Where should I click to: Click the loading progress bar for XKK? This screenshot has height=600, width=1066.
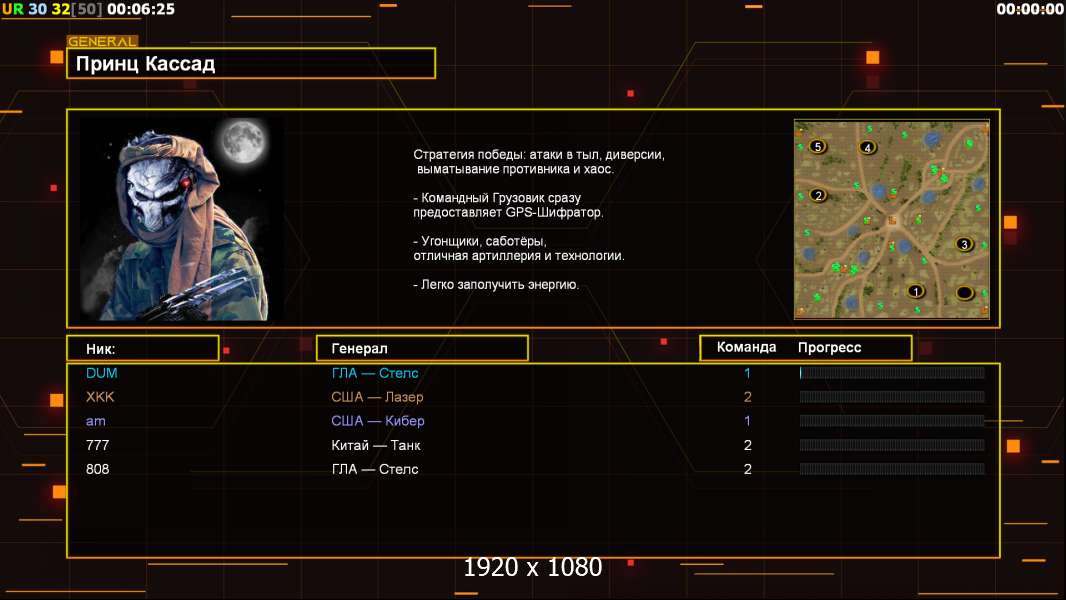click(892, 397)
